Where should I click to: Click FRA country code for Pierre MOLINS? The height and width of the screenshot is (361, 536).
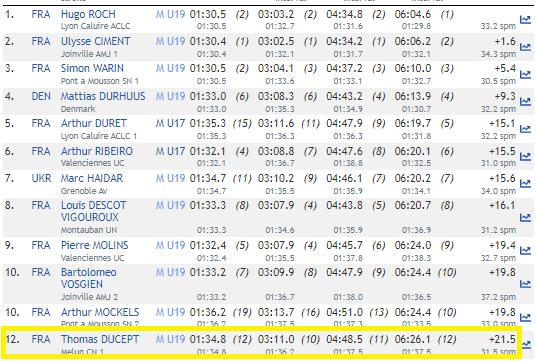(x=41, y=245)
